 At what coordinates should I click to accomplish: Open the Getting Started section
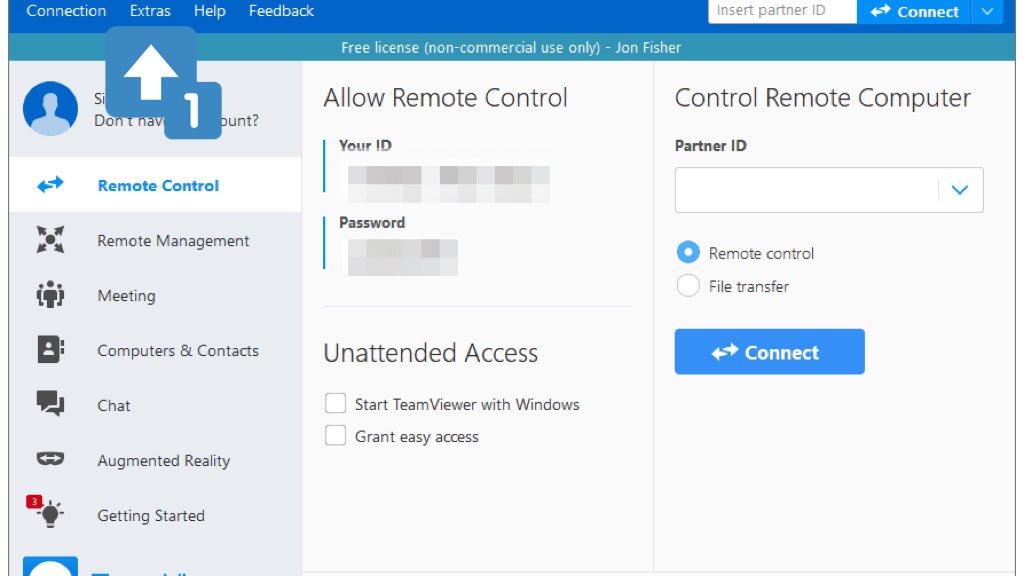[155, 515]
